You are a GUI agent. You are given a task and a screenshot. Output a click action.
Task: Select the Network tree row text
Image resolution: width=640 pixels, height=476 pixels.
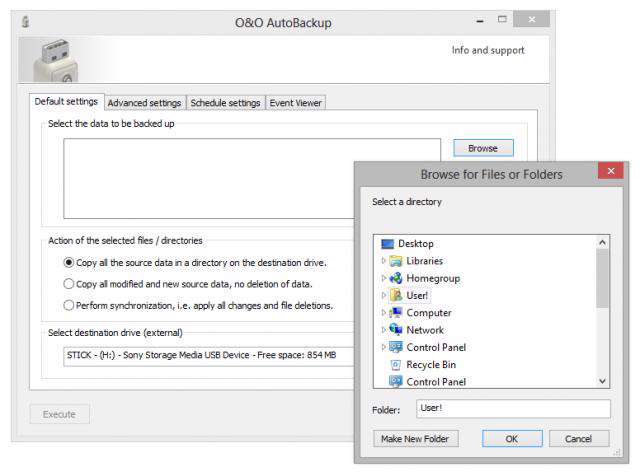pos(425,330)
